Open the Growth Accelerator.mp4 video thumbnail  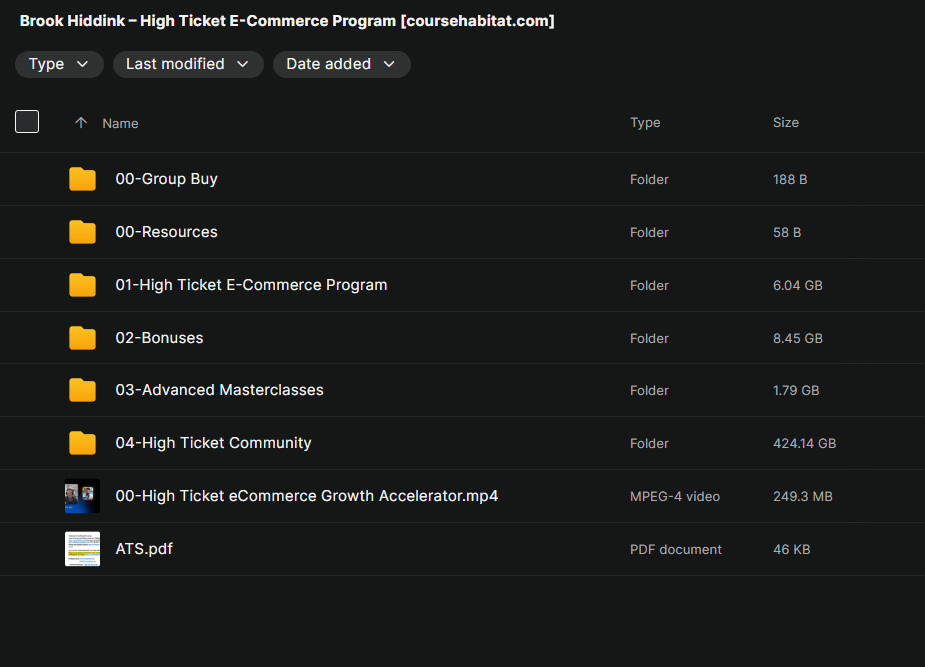tap(82, 496)
